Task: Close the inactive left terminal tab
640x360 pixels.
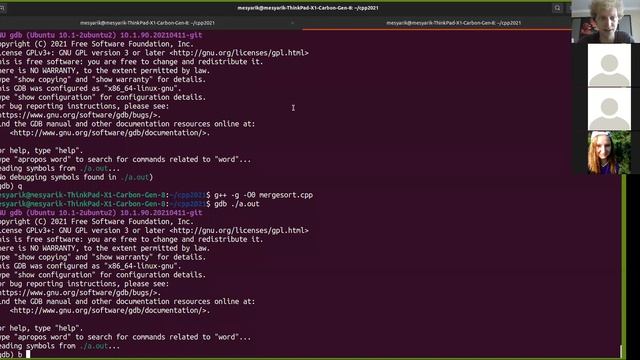Action: [x=292, y=23]
